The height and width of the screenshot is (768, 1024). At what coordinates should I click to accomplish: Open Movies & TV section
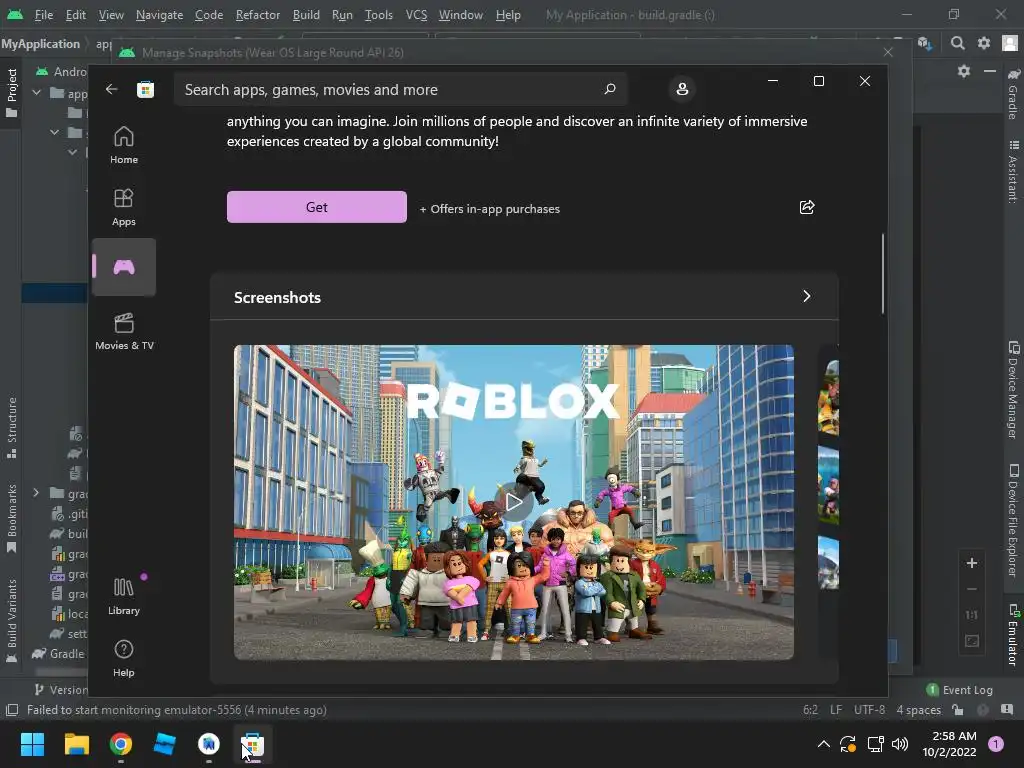[124, 331]
